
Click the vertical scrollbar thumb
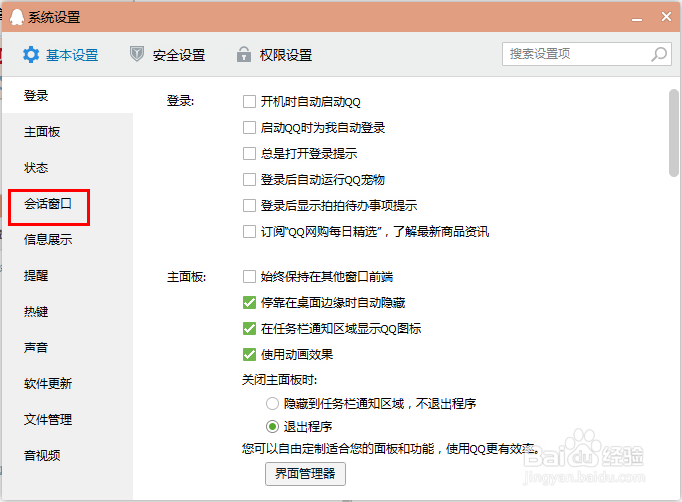[674, 133]
